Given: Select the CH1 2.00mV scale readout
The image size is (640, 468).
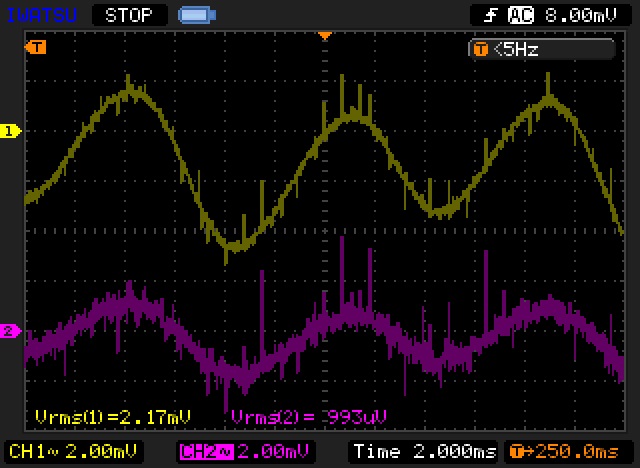Looking at the screenshot, I should coord(73,452).
